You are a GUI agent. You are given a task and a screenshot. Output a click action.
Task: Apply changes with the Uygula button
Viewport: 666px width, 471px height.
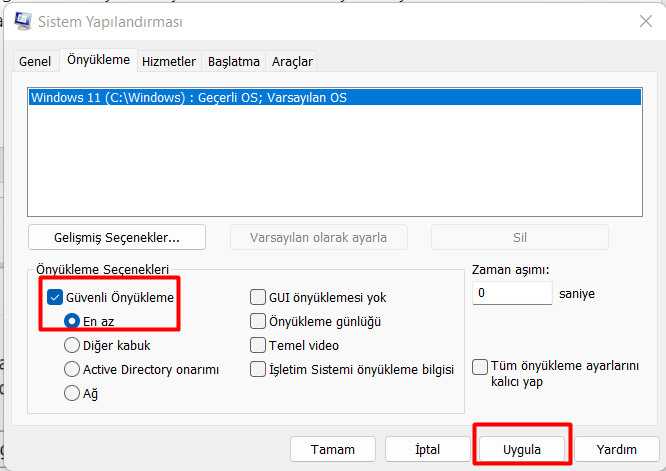tap(522, 449)
